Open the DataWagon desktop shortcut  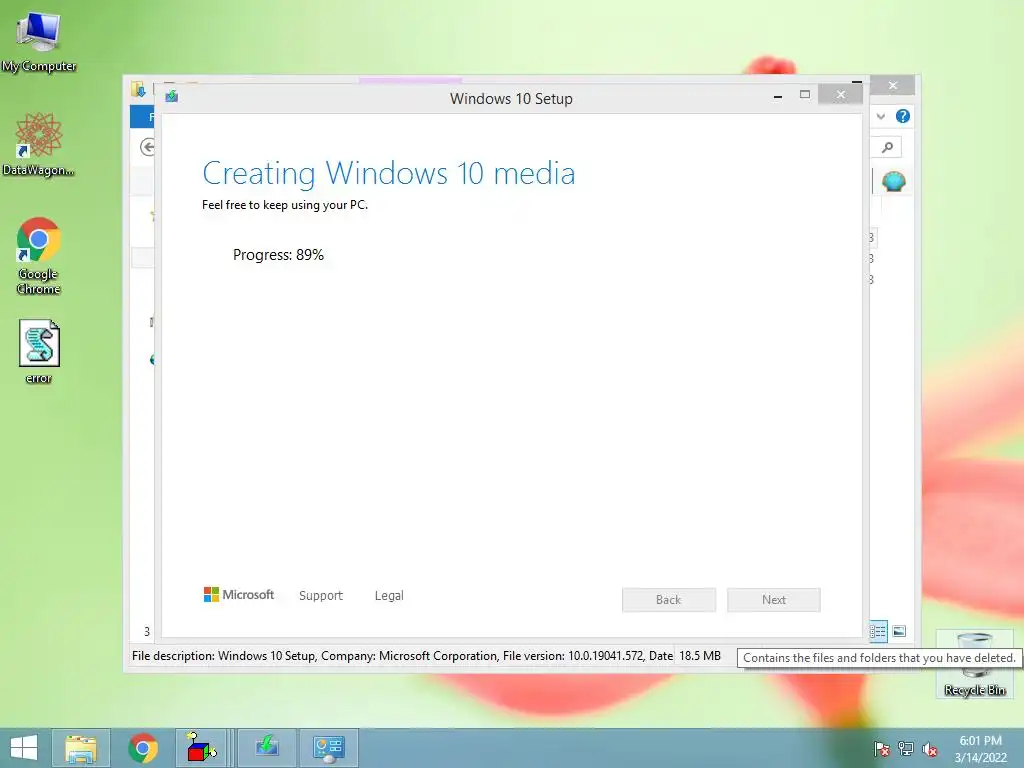coord(39,144)
